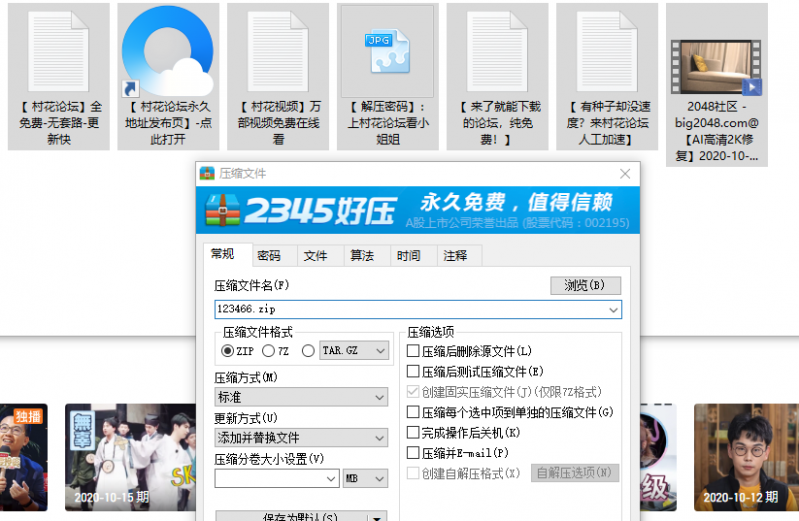Screen dimensions: 799x521
Task: Switch to the 注释 tab
Action: 455,256
